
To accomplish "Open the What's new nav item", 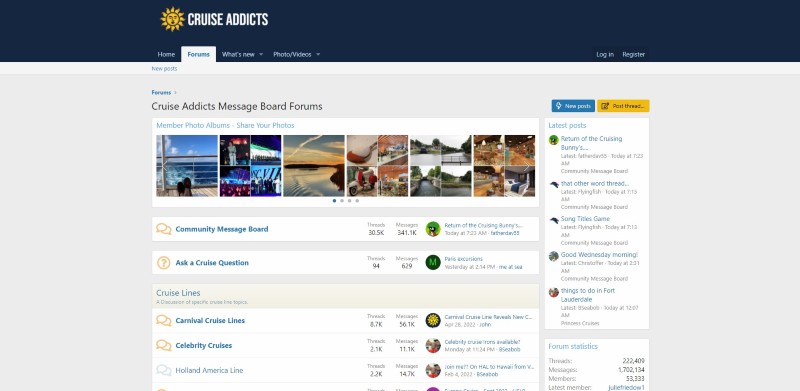I will point(238,54).
